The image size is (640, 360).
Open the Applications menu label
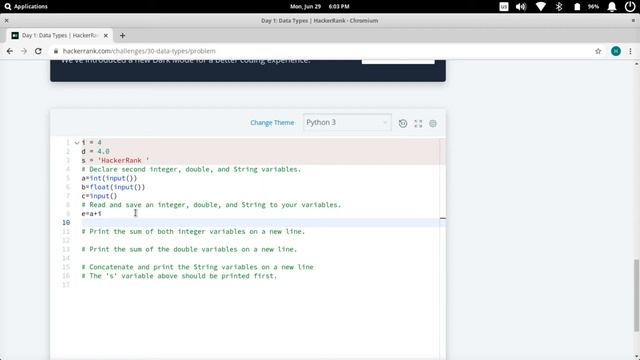point(31,7)
